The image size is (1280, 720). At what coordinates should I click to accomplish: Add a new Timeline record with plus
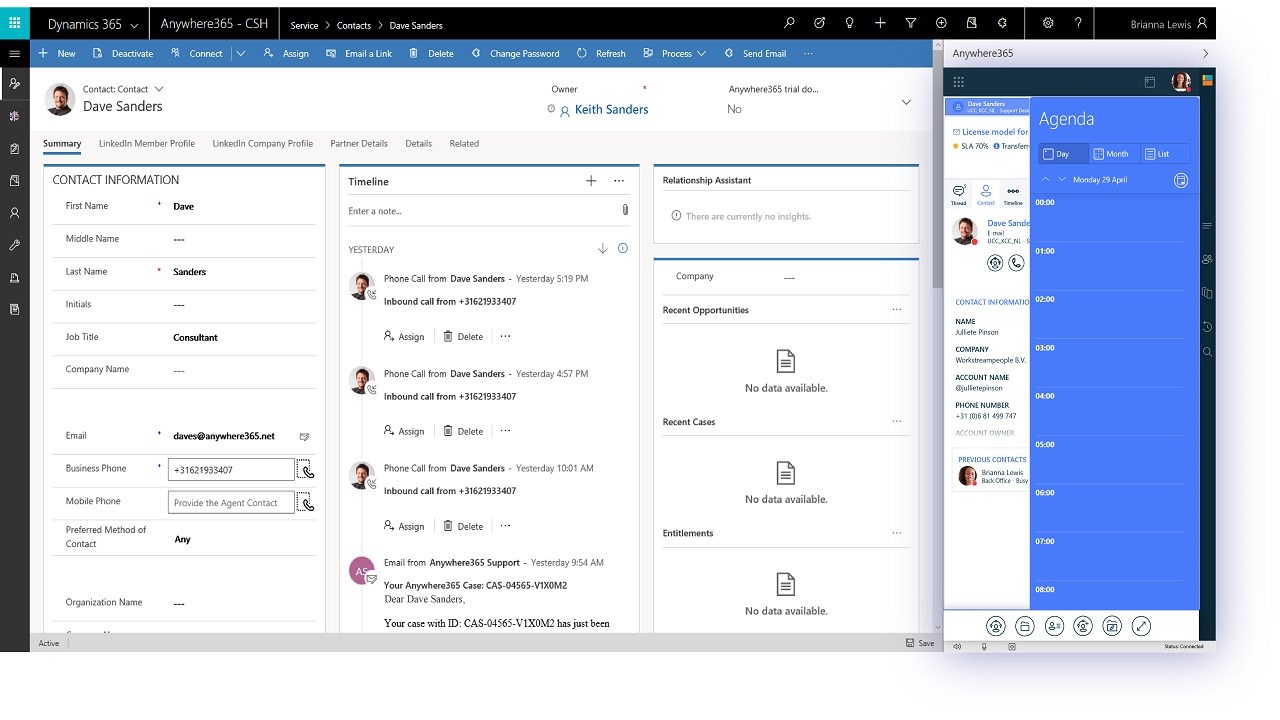pos(591,181)
